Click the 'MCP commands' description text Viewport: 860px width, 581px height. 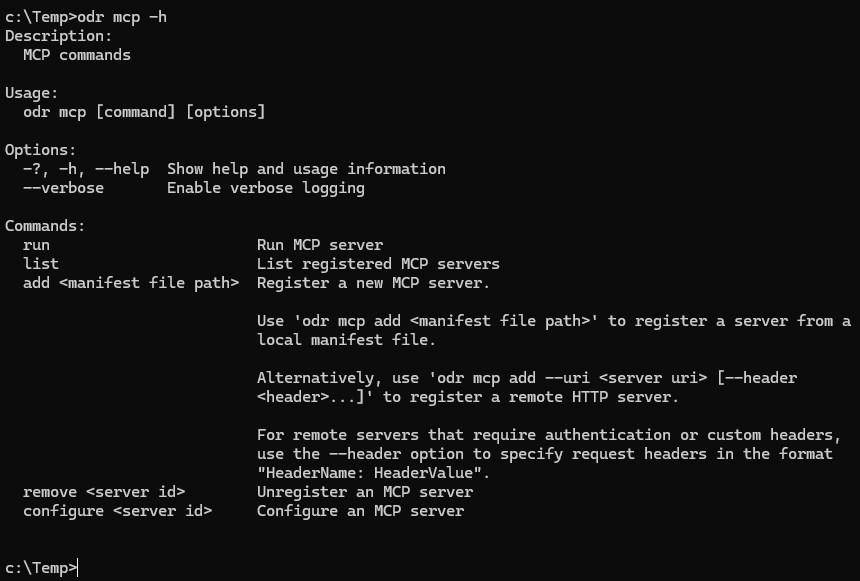tap(77, 55)
